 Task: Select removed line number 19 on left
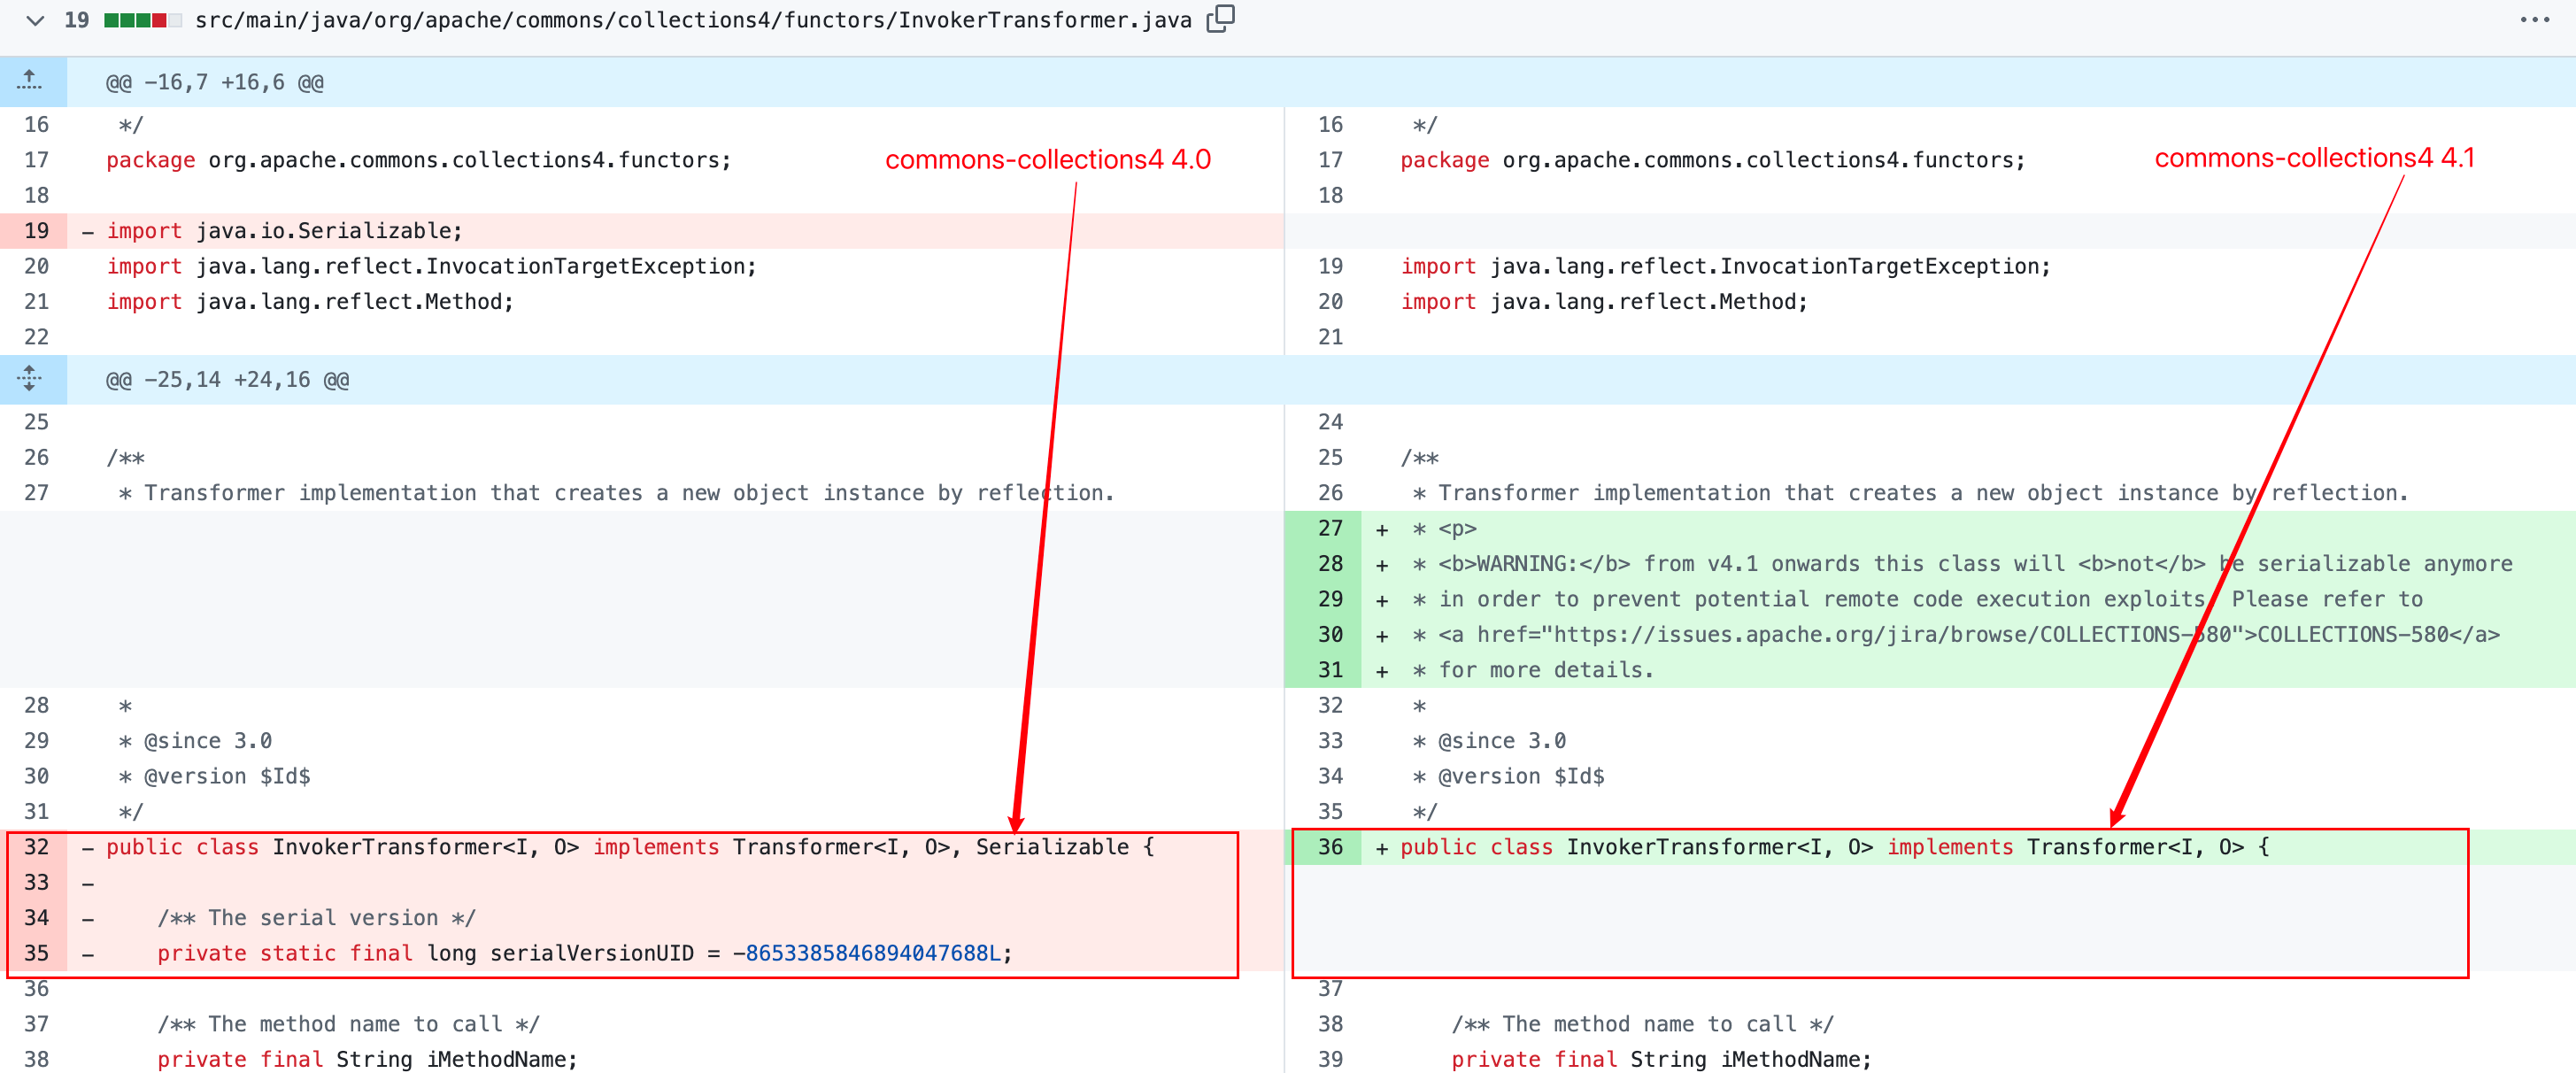(x=36, y=231)
